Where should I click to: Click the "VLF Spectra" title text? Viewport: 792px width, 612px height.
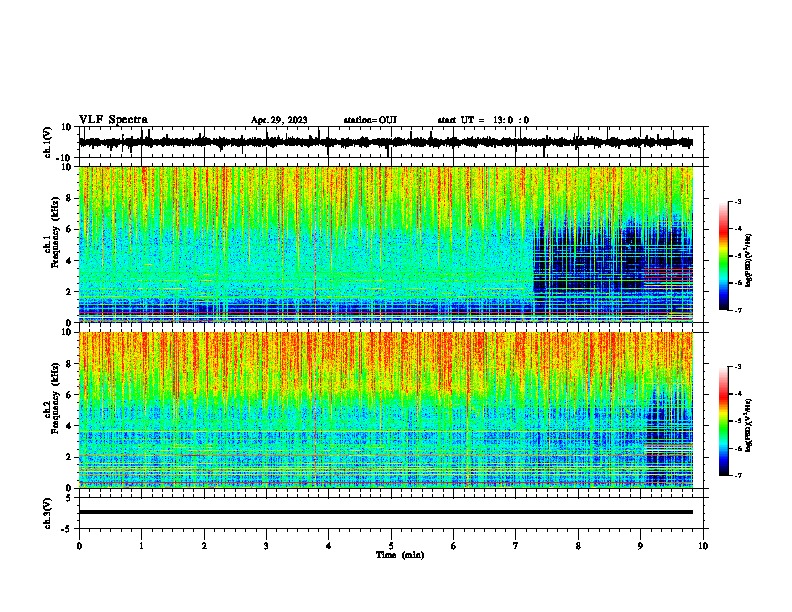click(113, 120)
